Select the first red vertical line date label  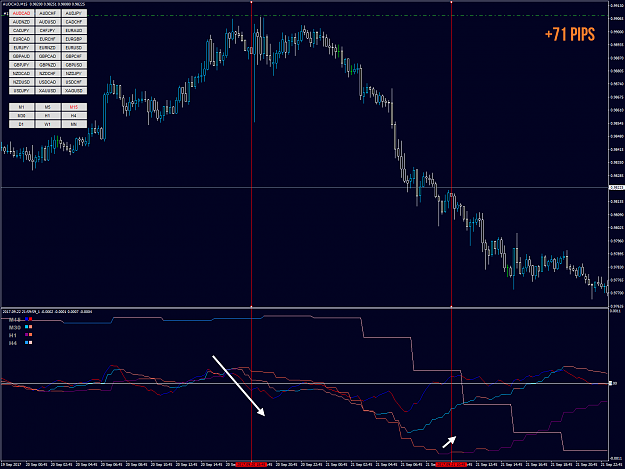pos(251,465)
